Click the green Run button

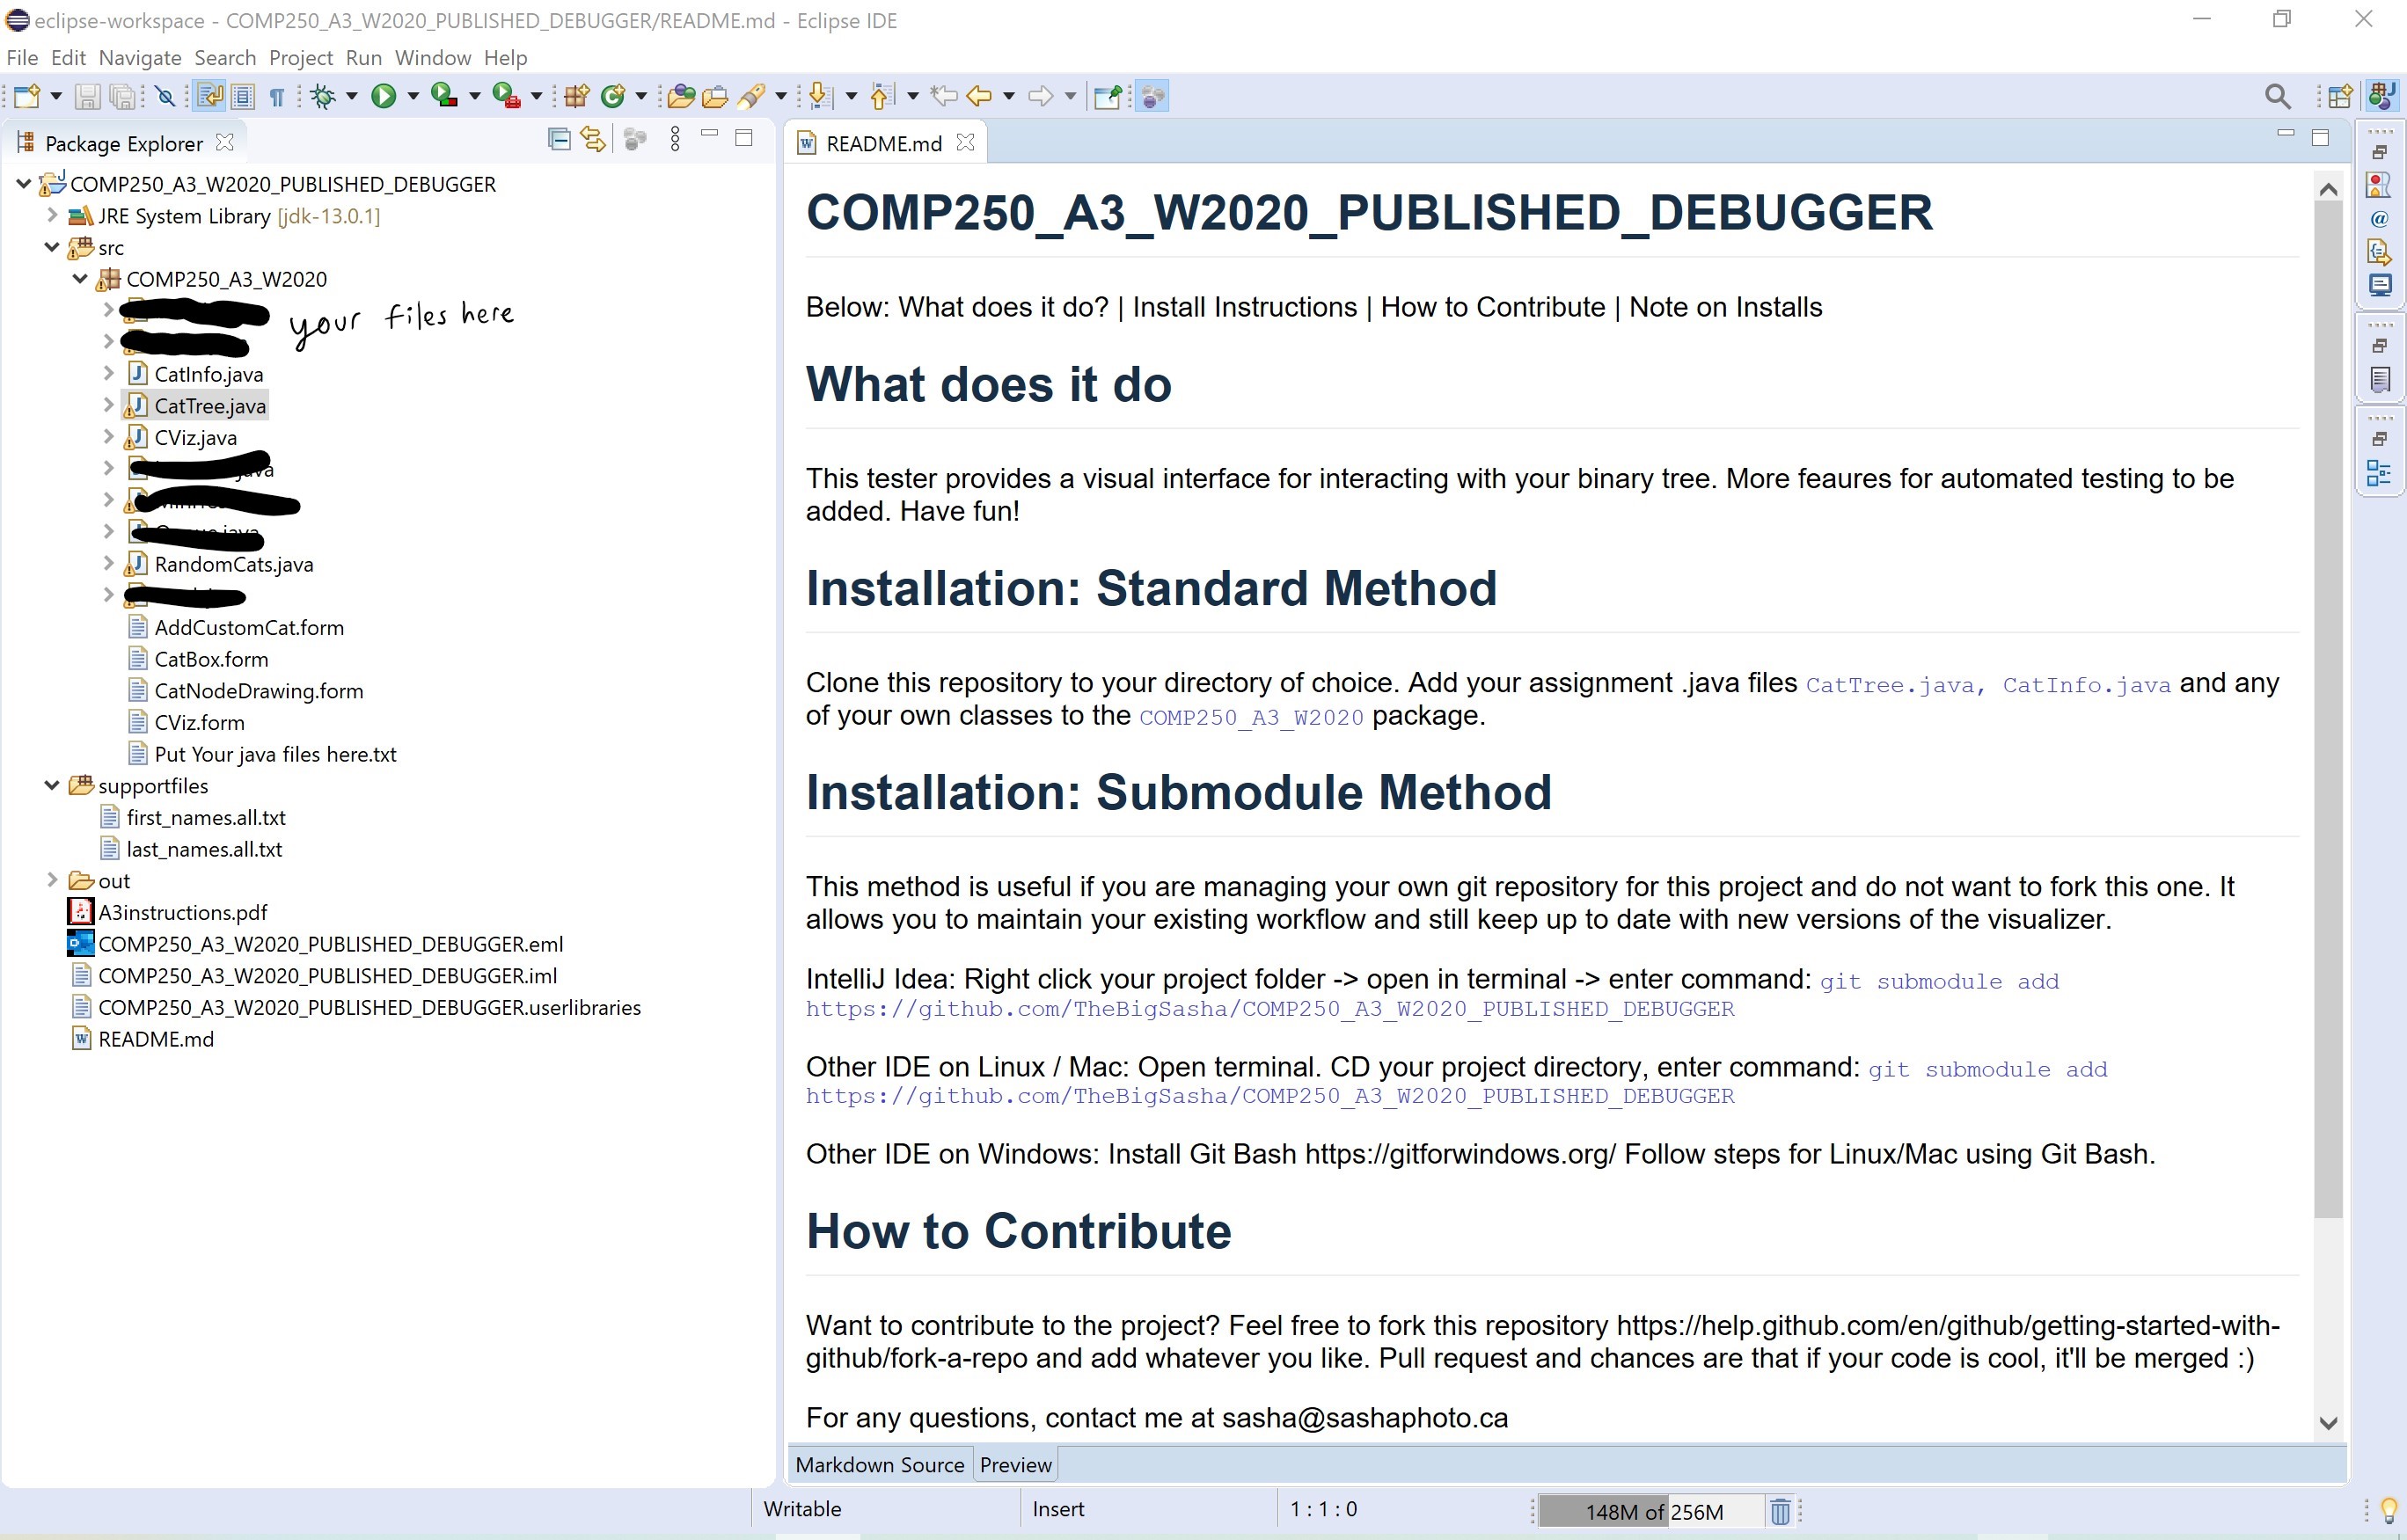[383, 96]
